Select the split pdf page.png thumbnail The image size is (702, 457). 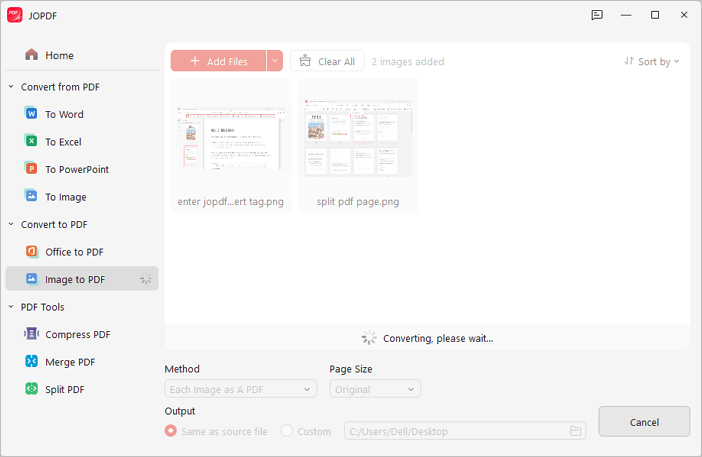click(358, 138)
